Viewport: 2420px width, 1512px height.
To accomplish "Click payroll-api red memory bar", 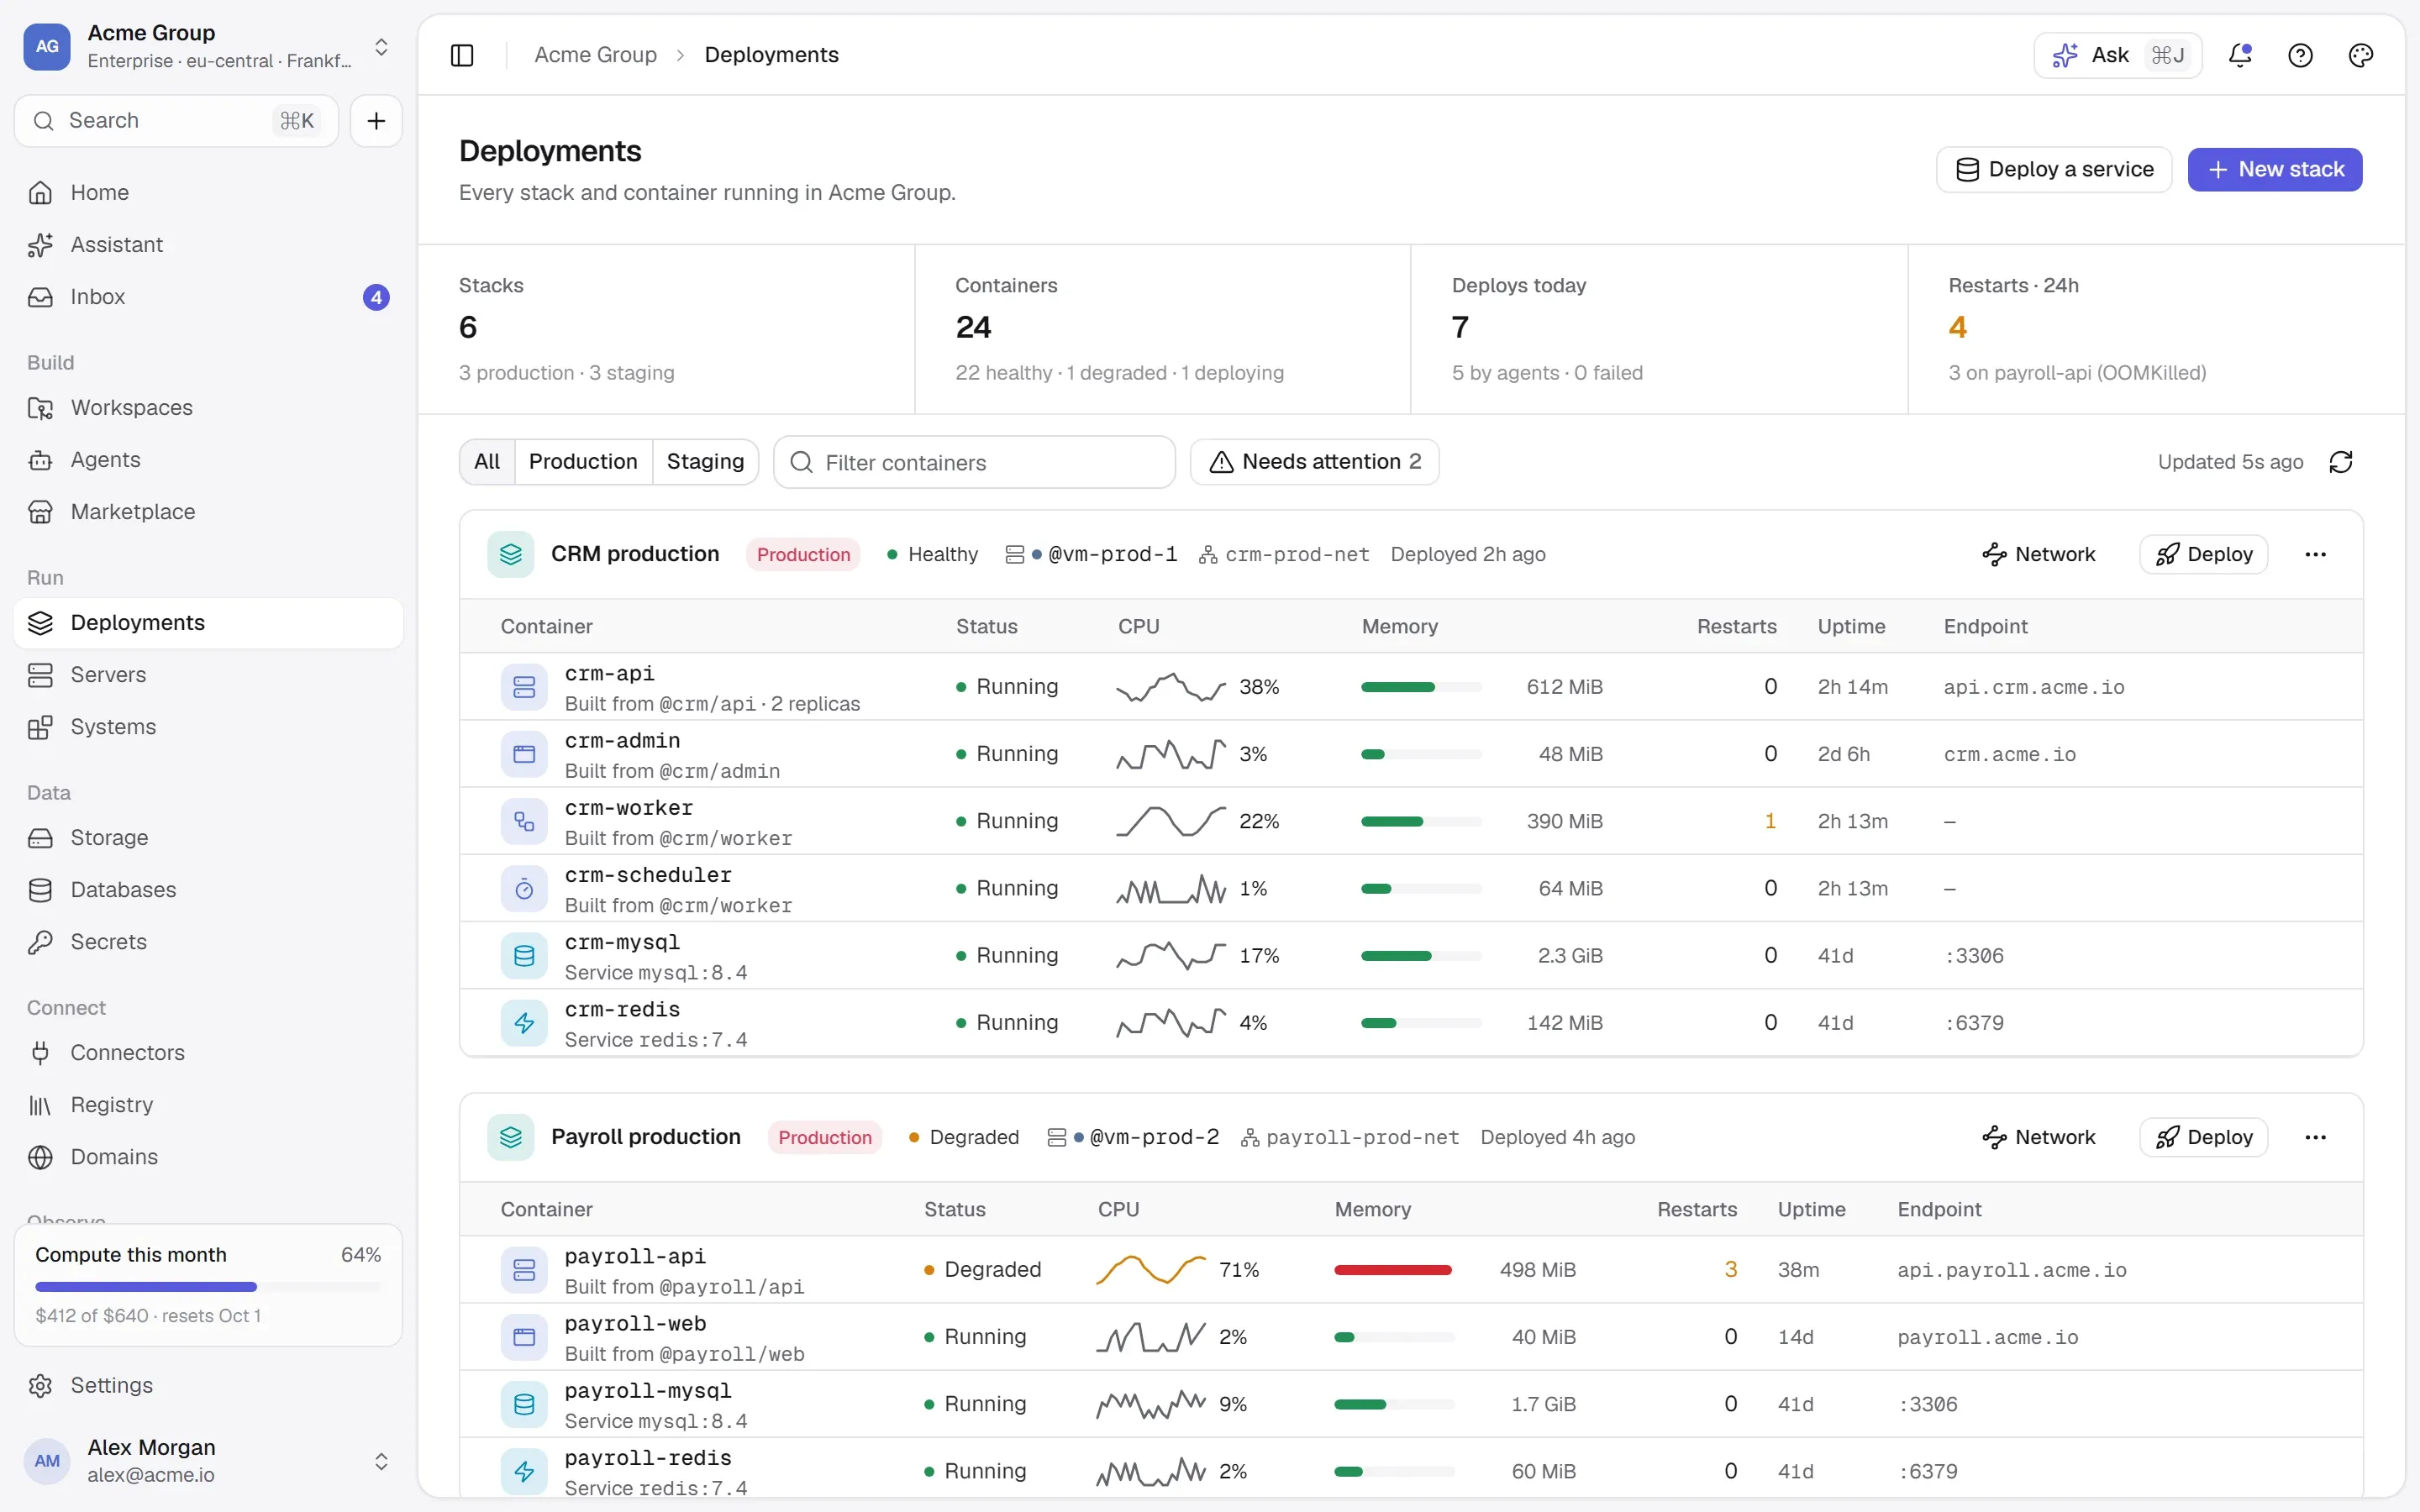I will pyautogui.click(x=1393, y=1270).
